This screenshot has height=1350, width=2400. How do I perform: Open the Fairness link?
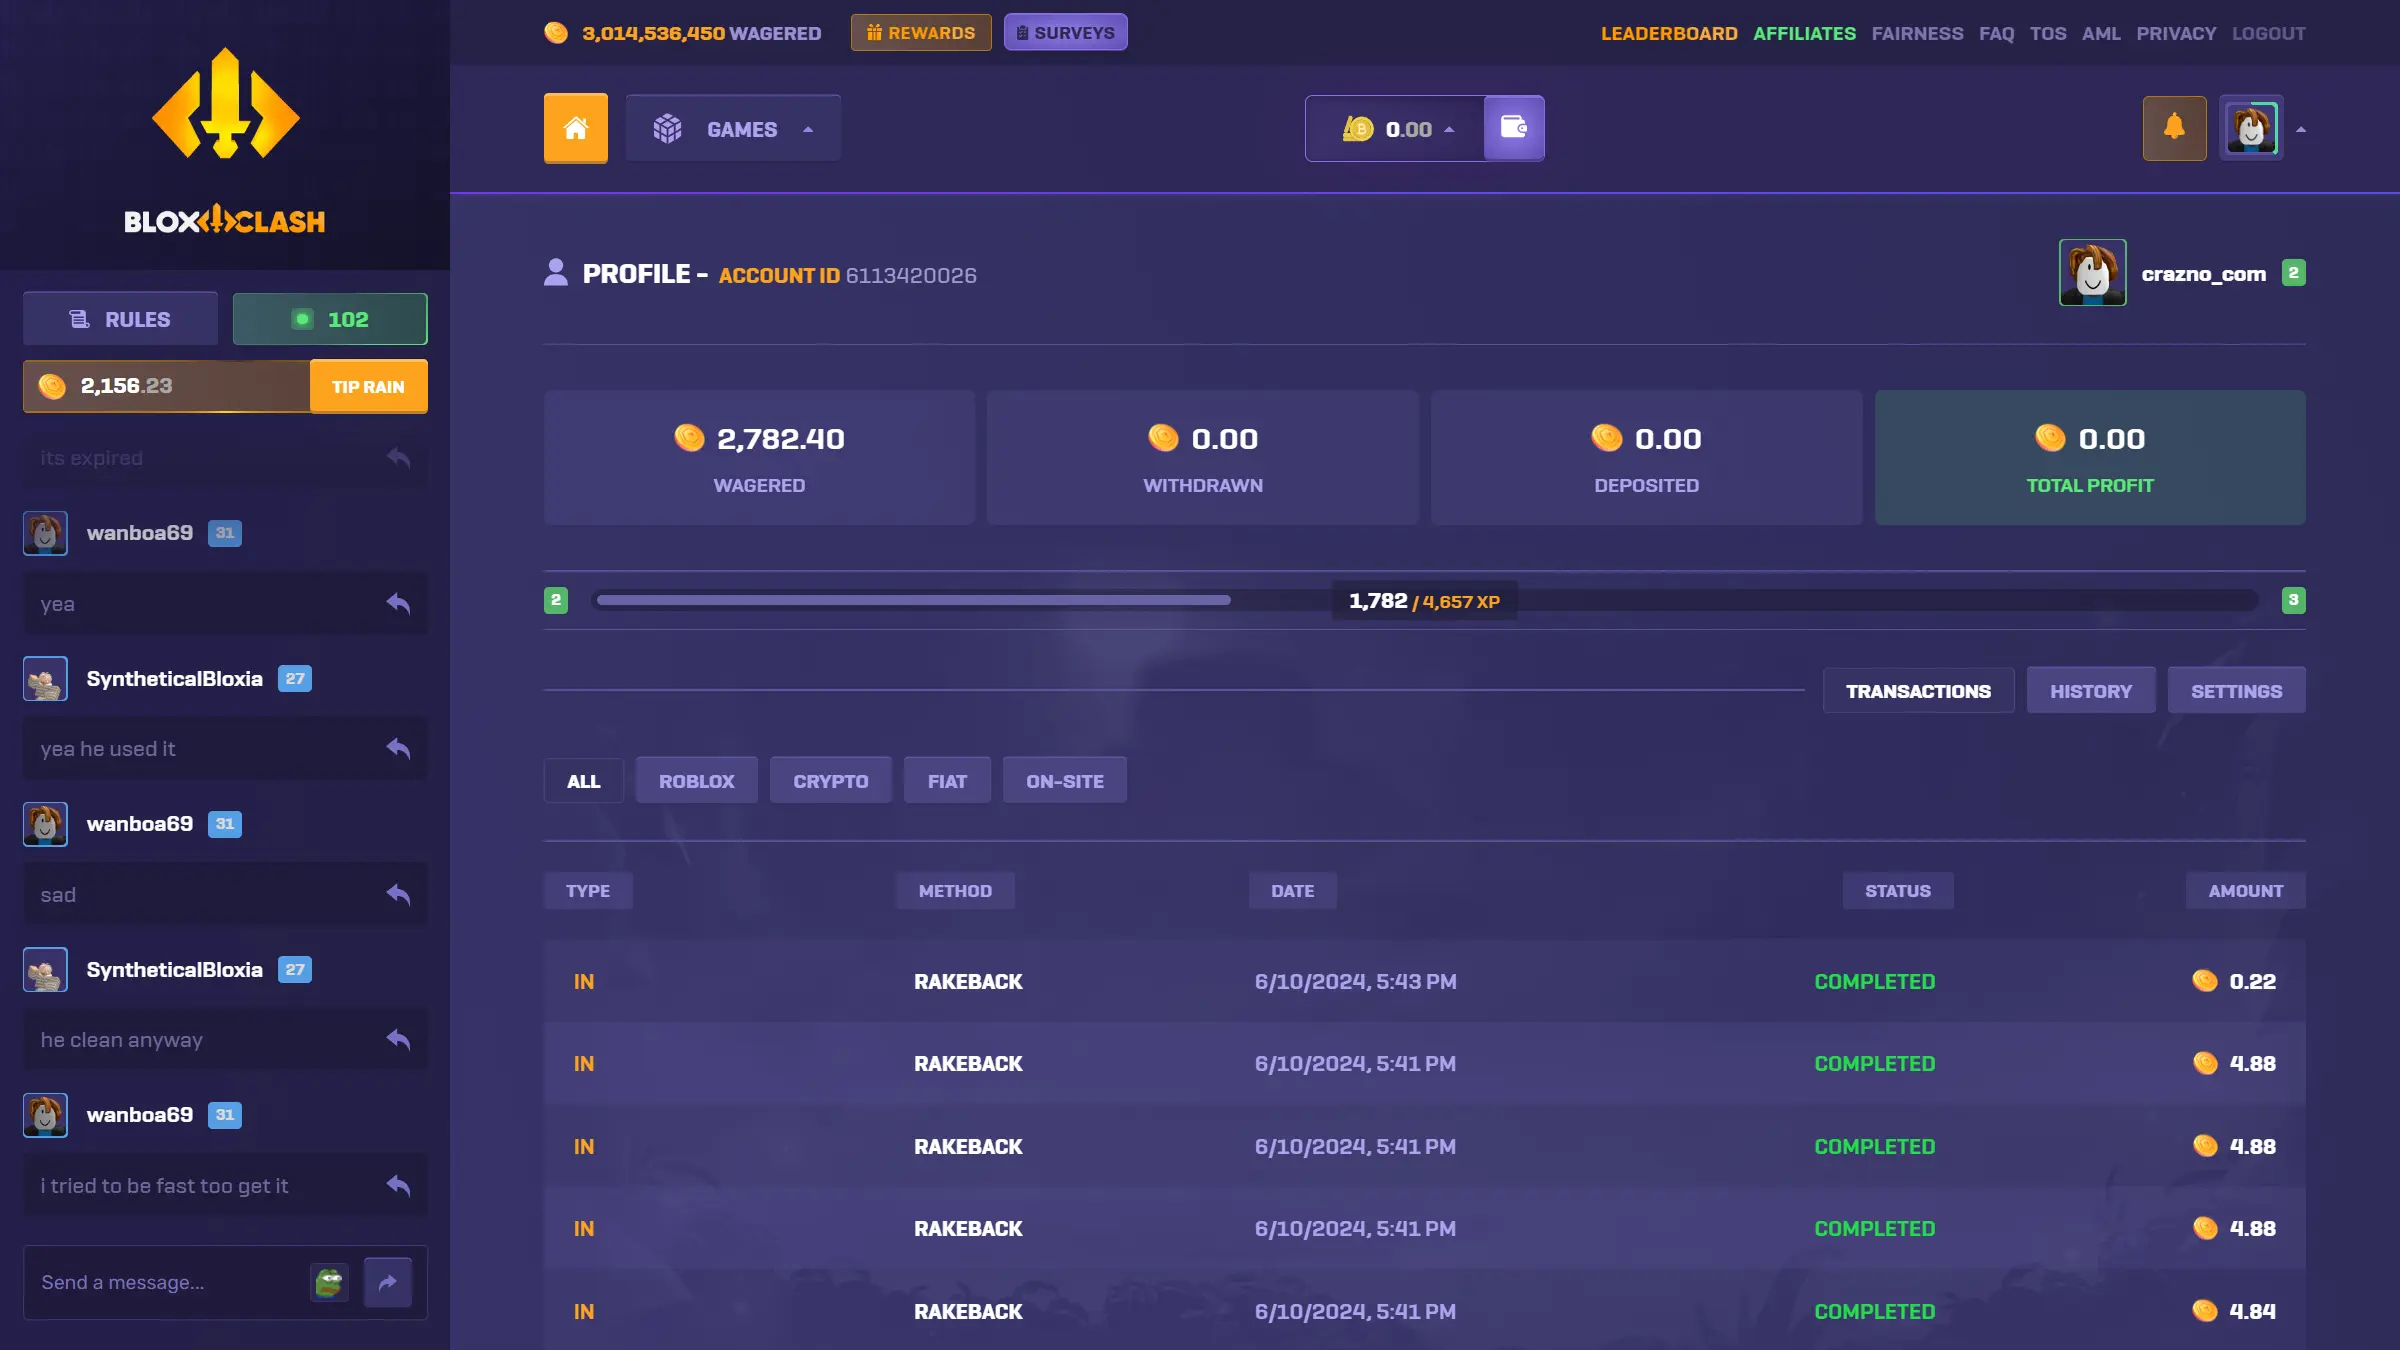tap(1917, 33)
